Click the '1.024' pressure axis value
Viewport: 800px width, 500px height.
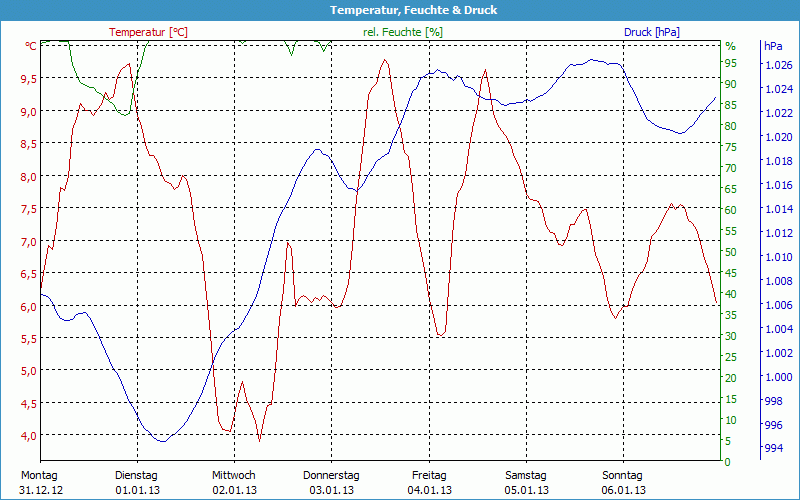tap(779, 89)
